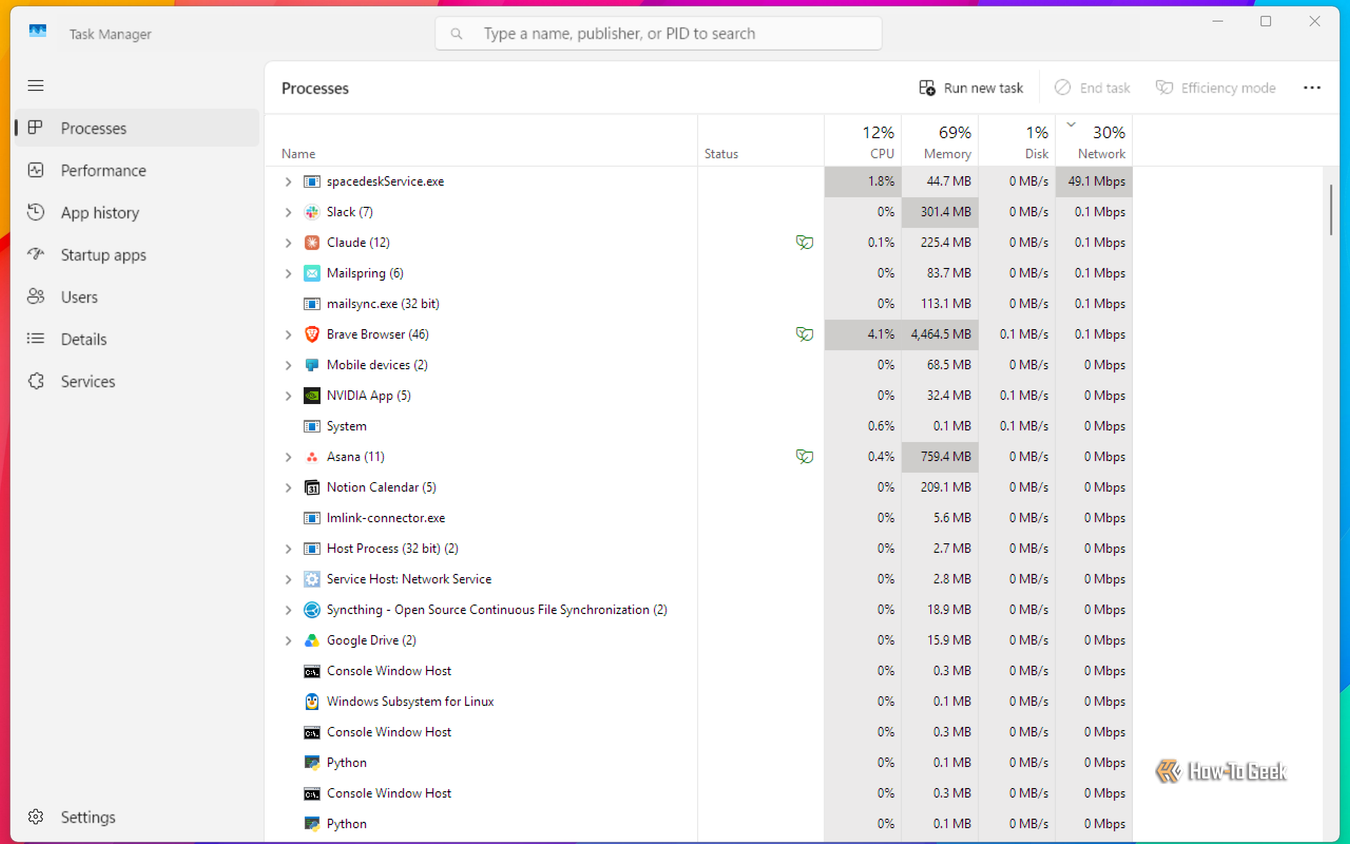Select the 49.1 Mbps network value
The image size is (1350, 844).
pos(1094,182)
